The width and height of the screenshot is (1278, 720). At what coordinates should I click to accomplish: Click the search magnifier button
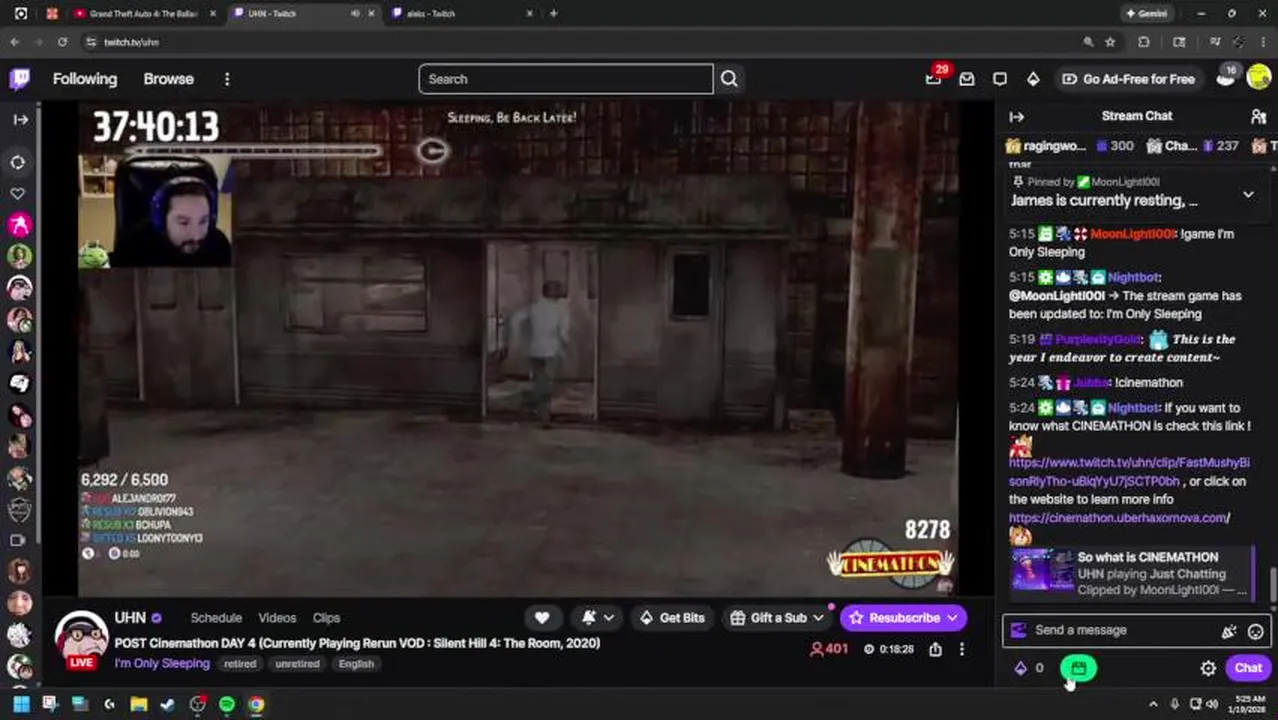[729, 79]
